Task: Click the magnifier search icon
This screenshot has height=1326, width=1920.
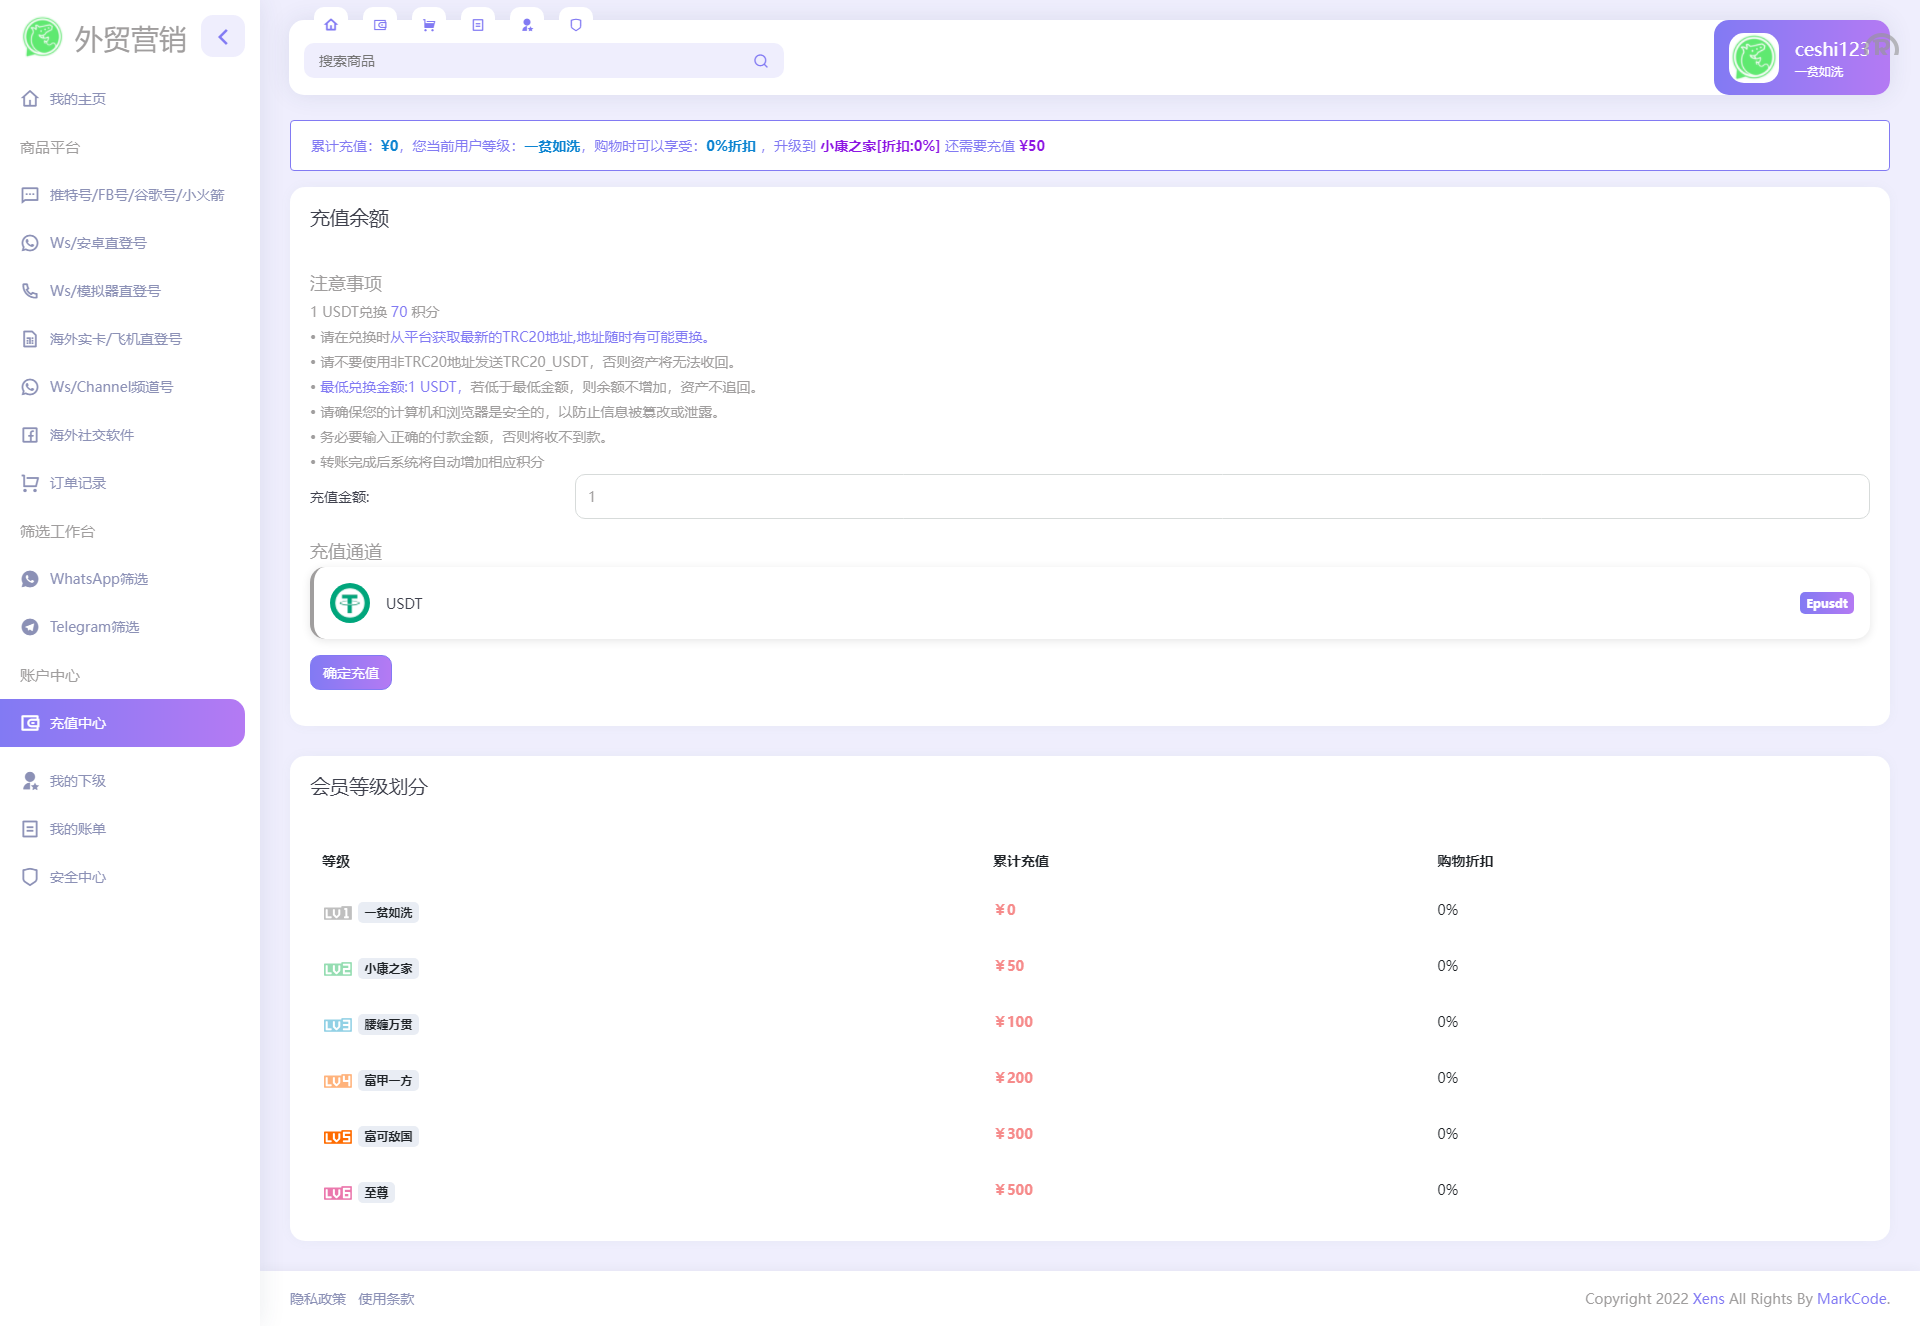Action: 760,61
